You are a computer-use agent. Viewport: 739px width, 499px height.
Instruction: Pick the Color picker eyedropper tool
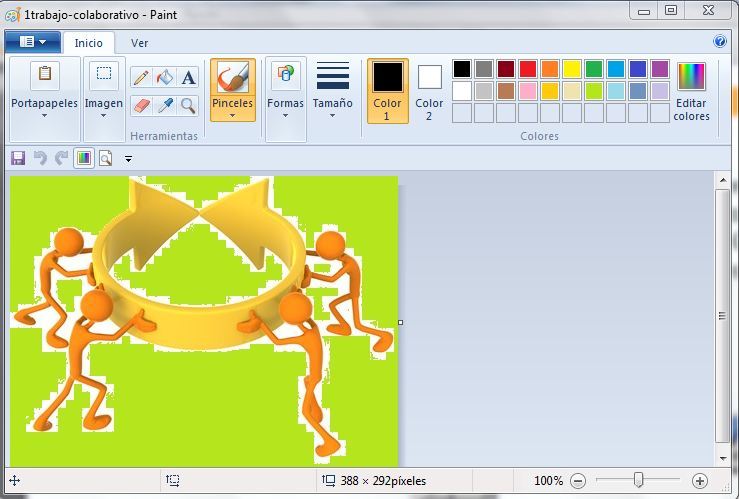(165, 105)
